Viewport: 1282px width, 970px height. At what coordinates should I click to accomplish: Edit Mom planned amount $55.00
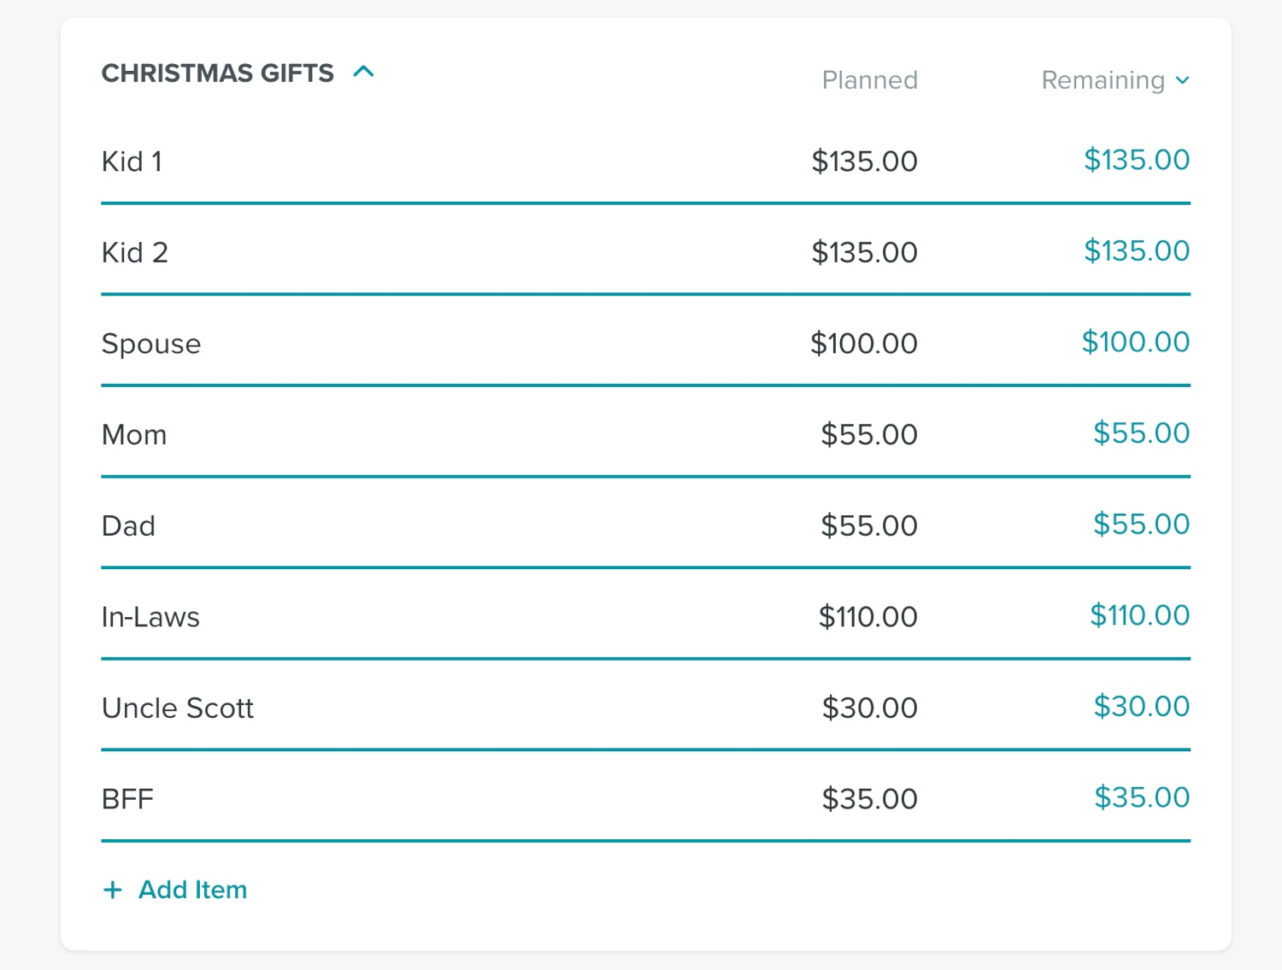click(869, 435)
